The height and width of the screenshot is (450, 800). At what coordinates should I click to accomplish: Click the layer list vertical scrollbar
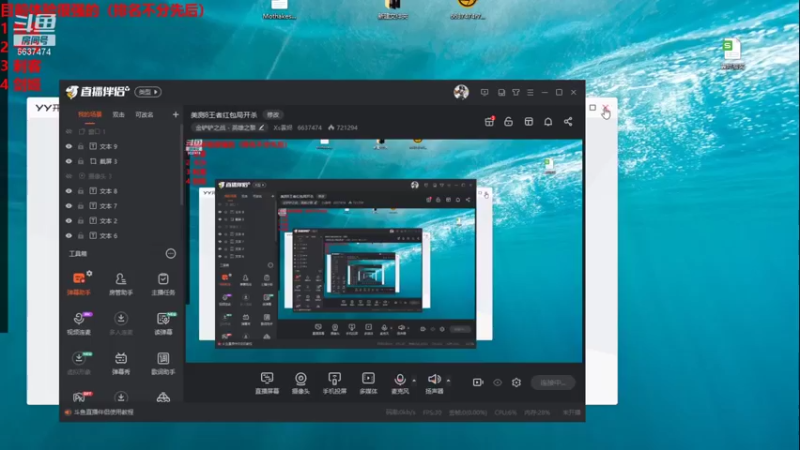pos(181,166)
